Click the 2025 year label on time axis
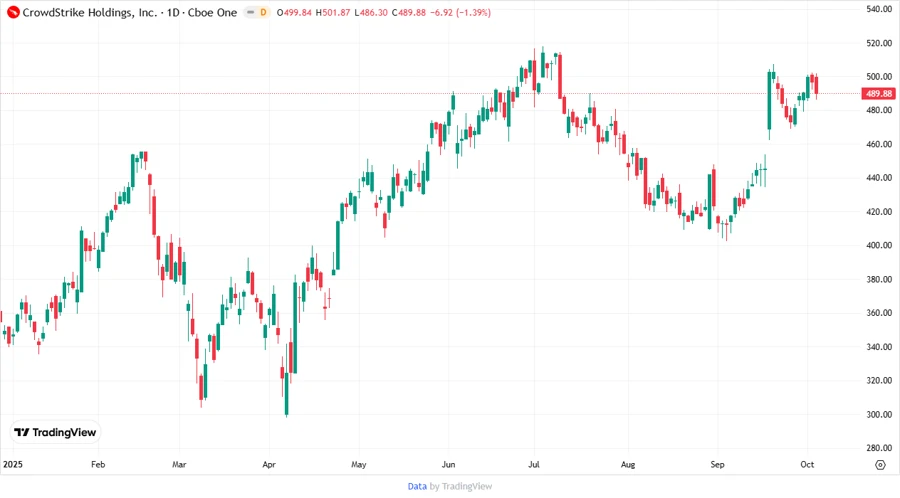The height and width of the screenshot is (498, 900). click(13, 465)
